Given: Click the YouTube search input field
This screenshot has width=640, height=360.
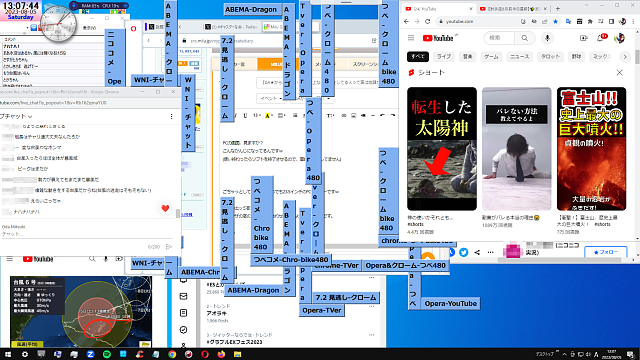Looking at the screenshot, I should (x=500, y=38).
